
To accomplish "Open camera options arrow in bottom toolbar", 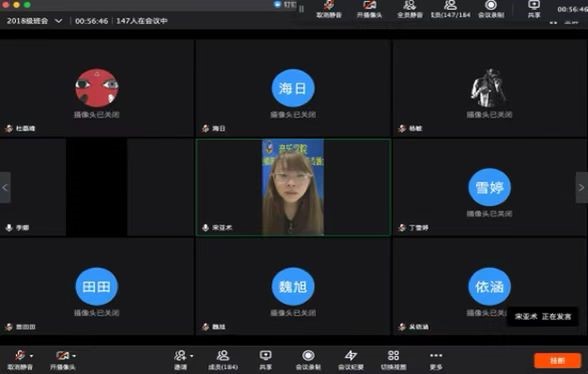I will [74, 356].
